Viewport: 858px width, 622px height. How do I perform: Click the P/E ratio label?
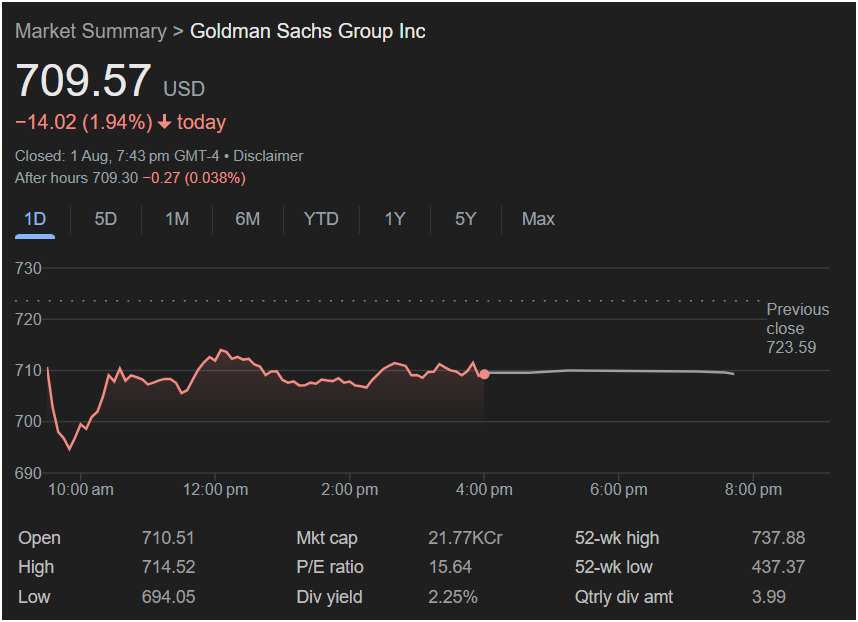330,567
